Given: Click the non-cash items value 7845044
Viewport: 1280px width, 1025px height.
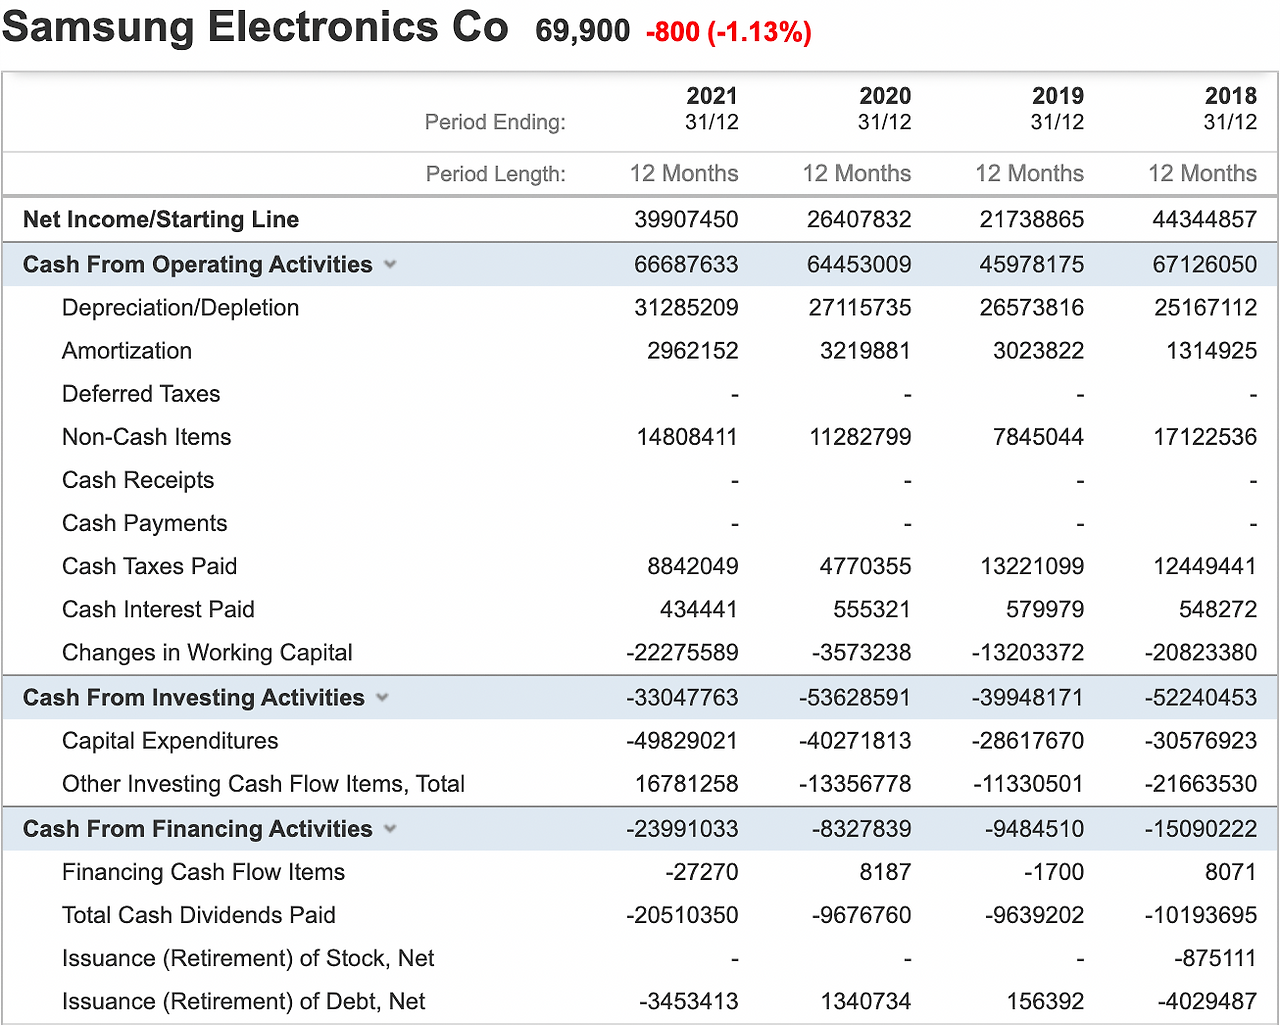Looking at the screenshot, I should tap(1039, 437).
